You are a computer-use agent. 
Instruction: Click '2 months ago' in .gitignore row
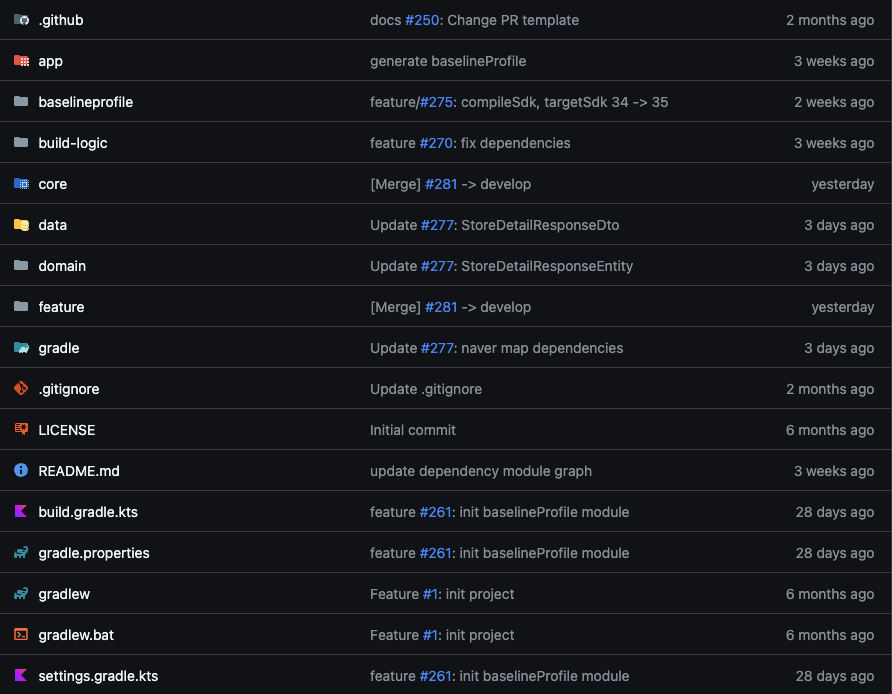click(831, 389)
